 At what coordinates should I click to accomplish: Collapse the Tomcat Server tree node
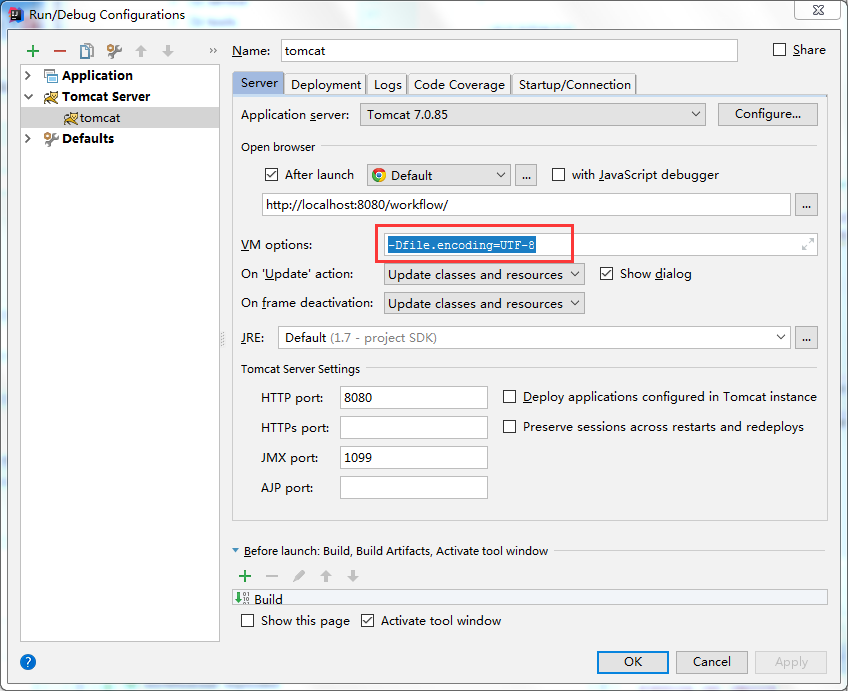28,97
